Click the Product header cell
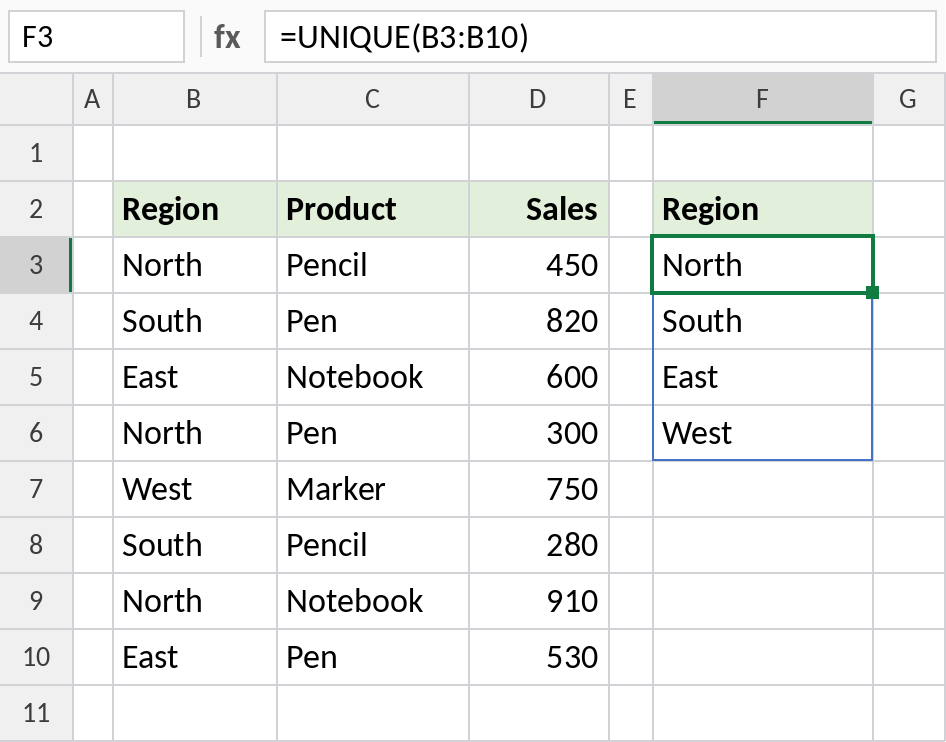946x742 pixels. tap(373, 209)
